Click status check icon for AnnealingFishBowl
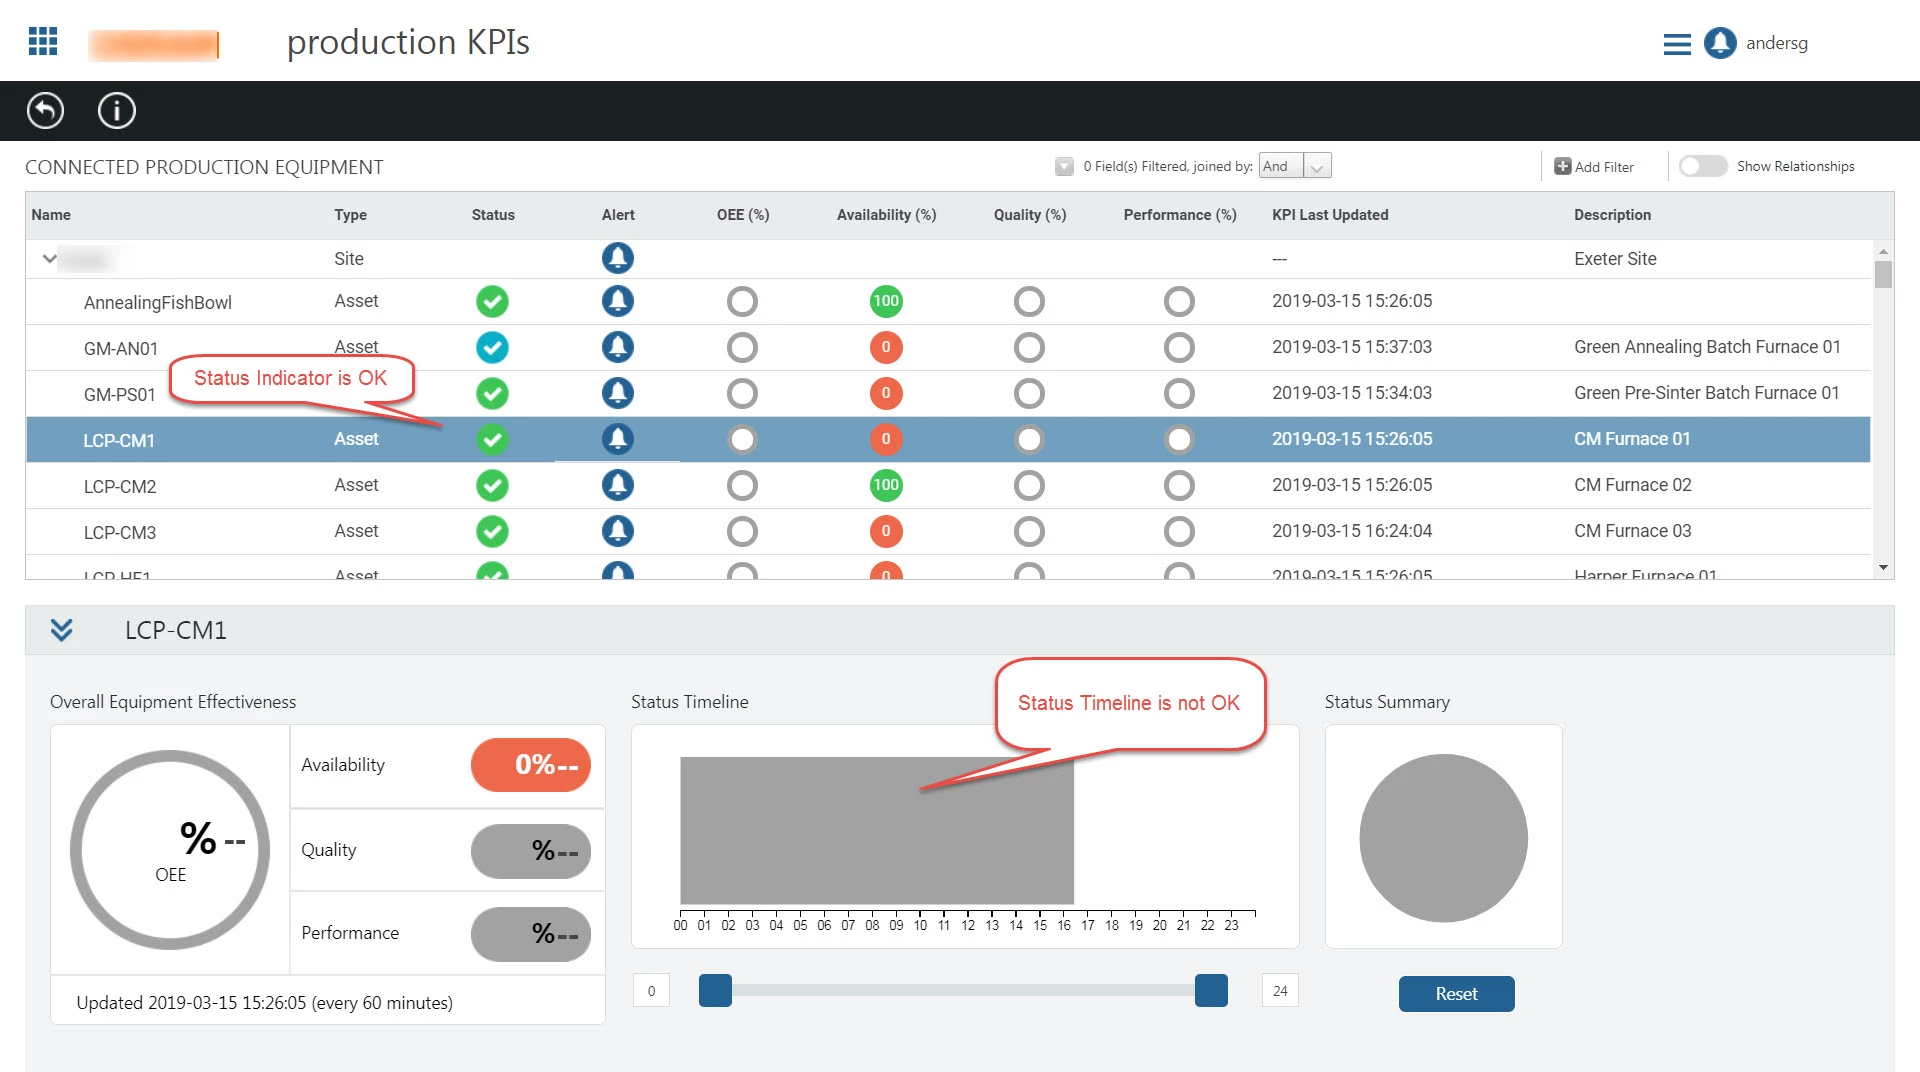The width and height of the screenshot is (1920, 1072). [492, 301]
